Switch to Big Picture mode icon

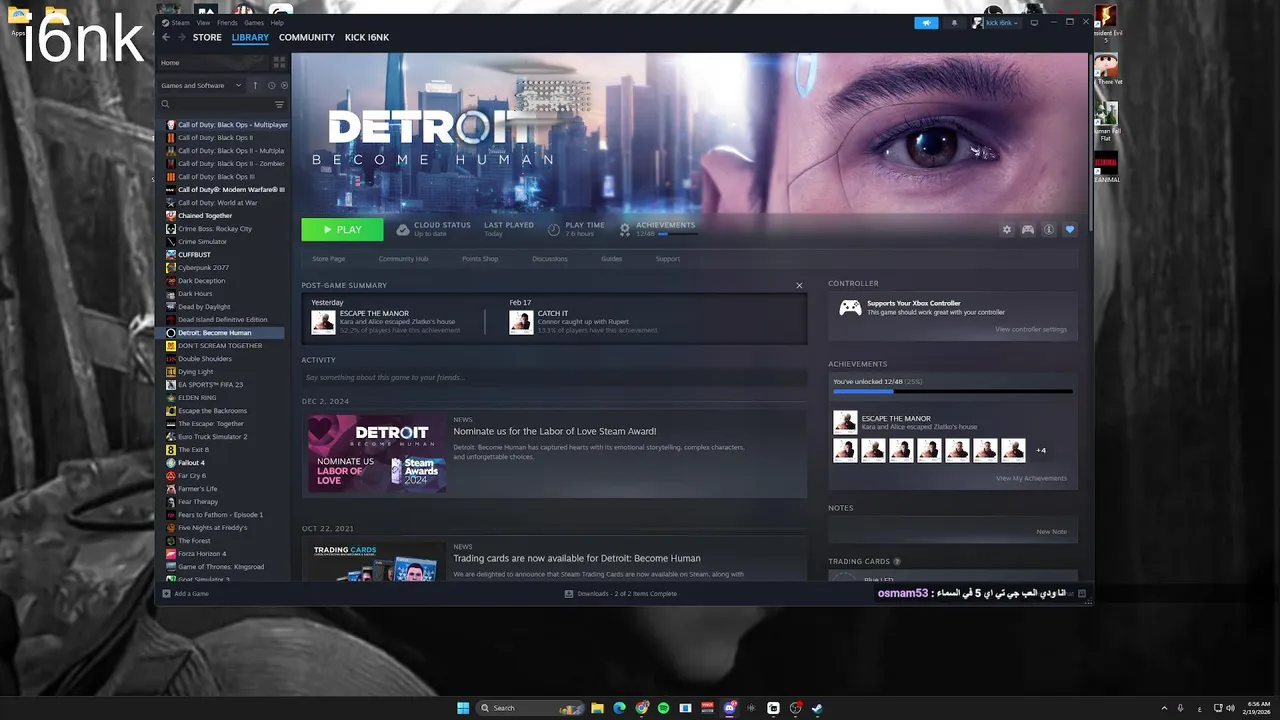point(1034,22)
